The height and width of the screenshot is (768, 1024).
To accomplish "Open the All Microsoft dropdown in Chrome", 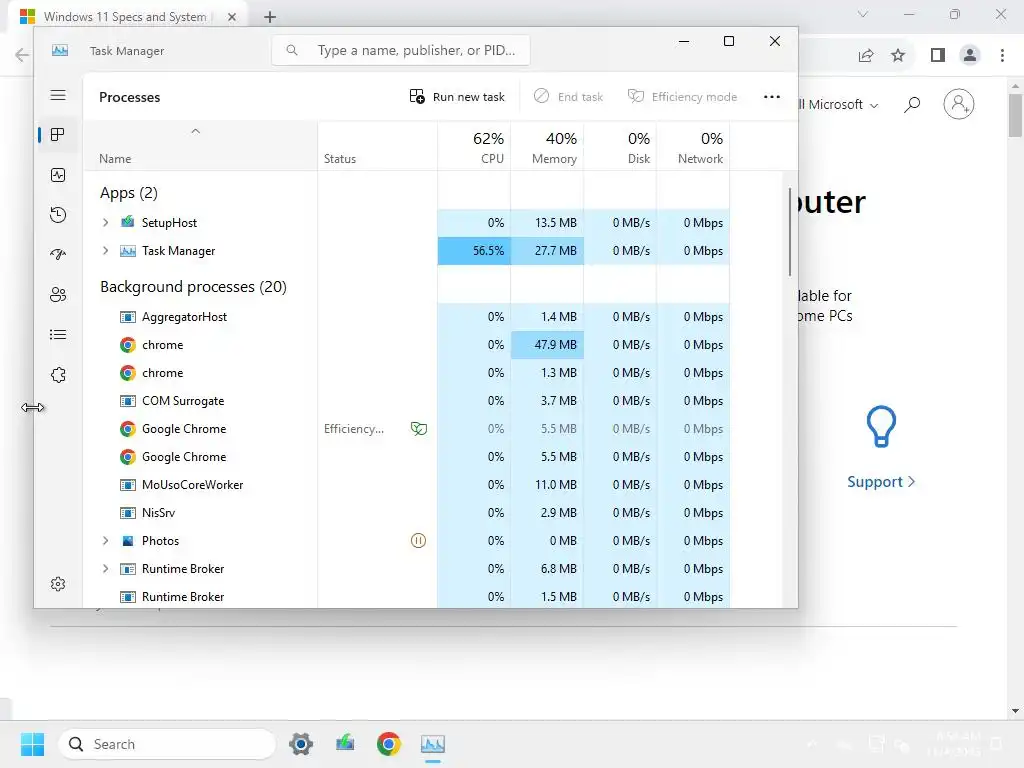I will coord(839,104).
